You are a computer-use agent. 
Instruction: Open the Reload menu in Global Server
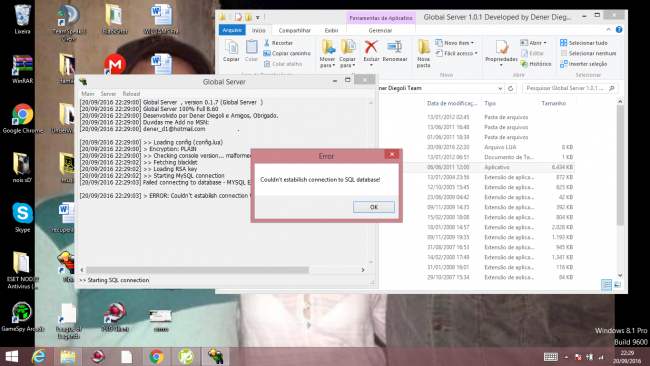pyautogui.click(x=131, y=94)
